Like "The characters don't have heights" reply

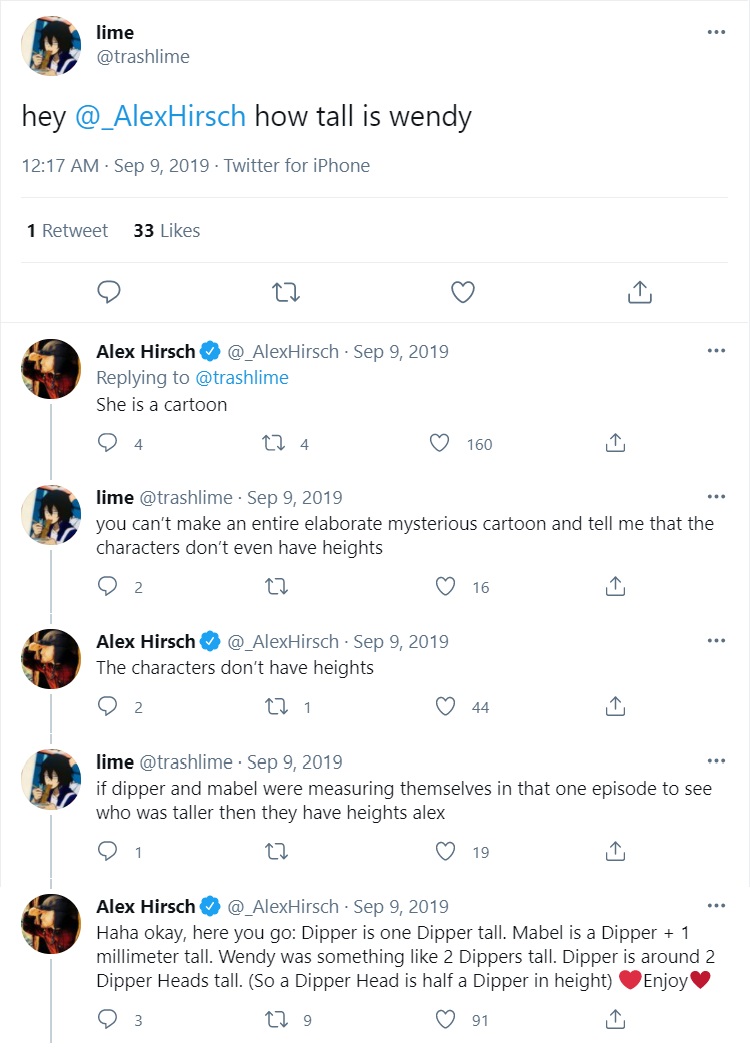click(446, 706)
